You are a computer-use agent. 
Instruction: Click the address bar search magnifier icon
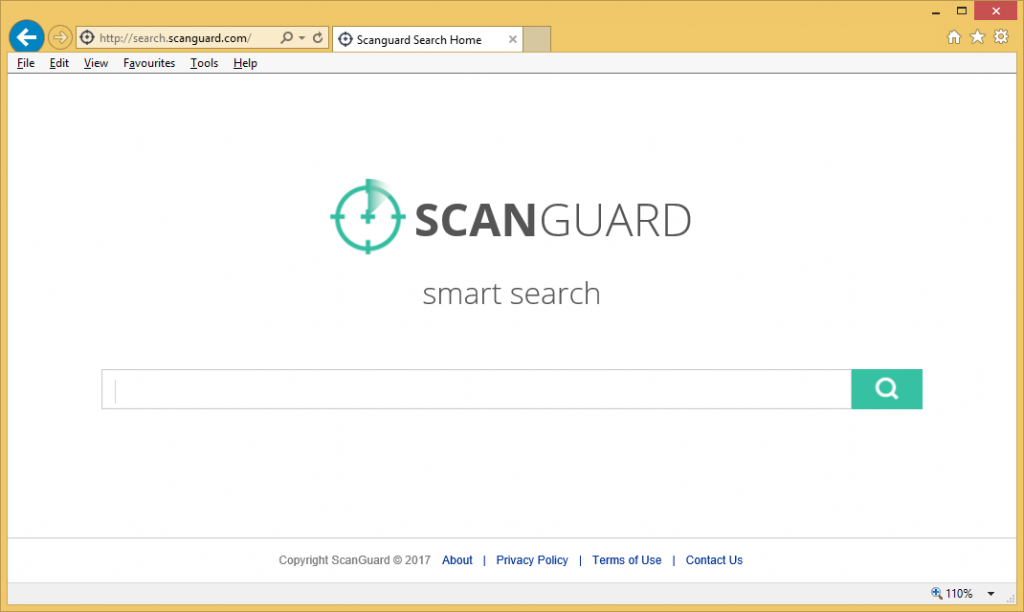coord(286,37)
